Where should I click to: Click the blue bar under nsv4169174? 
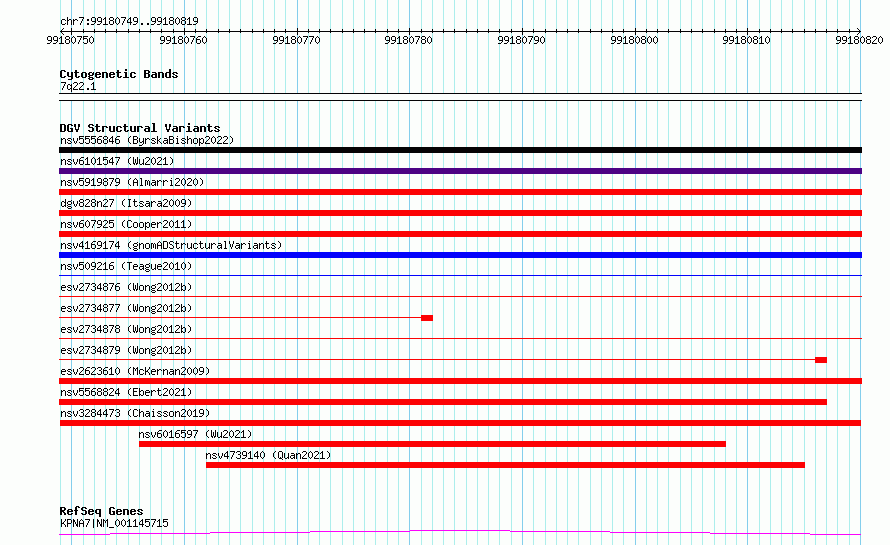[460, 255]
